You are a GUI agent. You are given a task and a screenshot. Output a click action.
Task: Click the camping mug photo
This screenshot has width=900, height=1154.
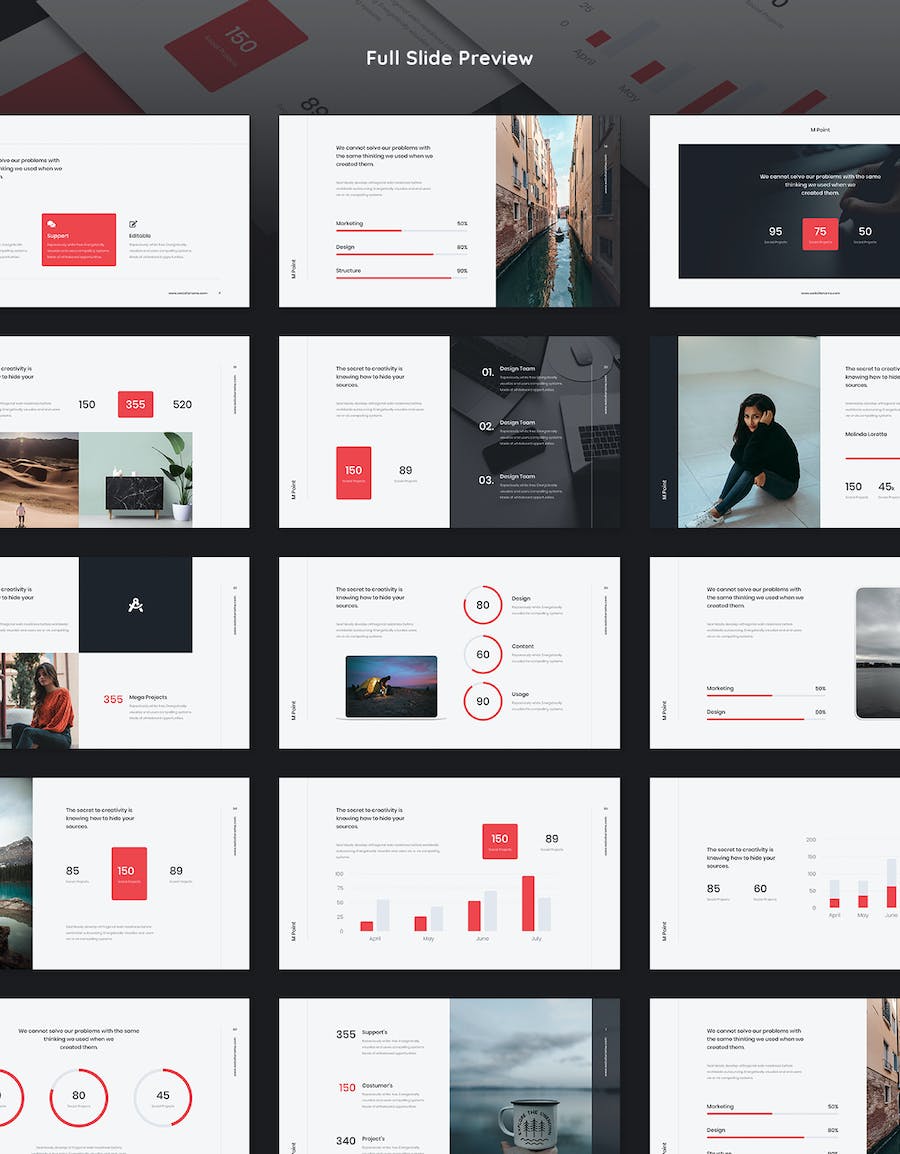tap(520, 1076)
